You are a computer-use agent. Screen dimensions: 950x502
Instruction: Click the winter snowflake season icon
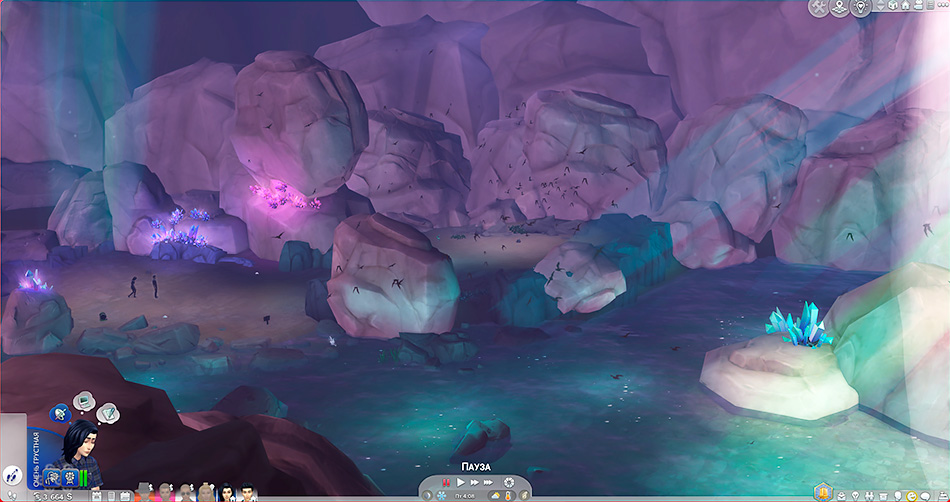pos(442,496)
